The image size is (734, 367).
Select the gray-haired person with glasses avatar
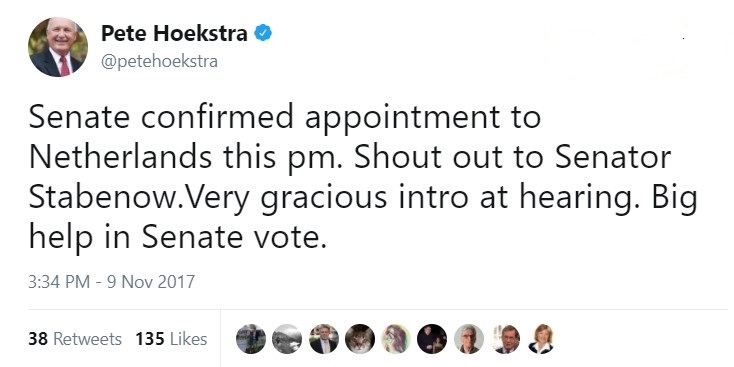[469, 338]
